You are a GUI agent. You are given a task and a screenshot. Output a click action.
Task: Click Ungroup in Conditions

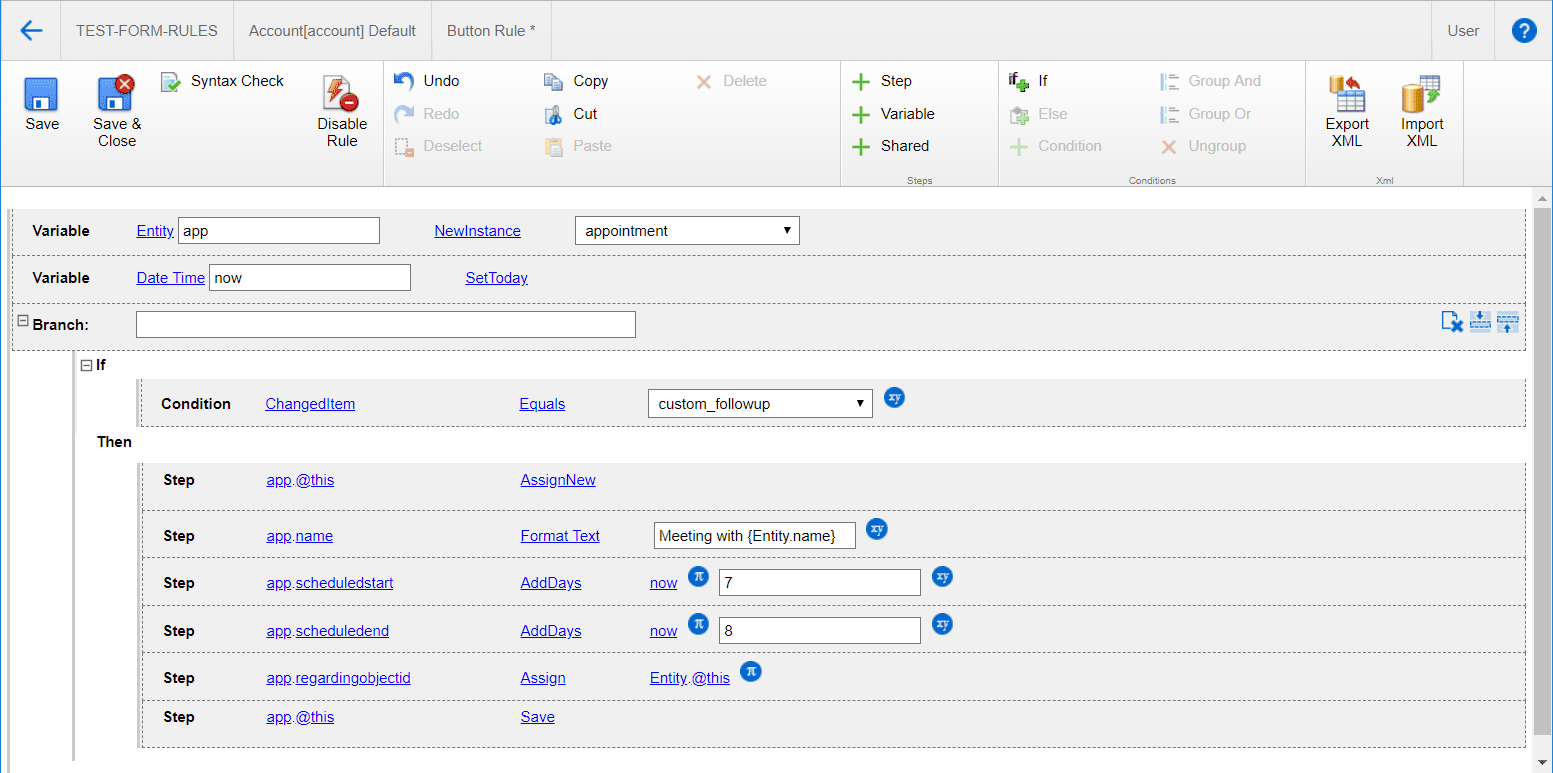click(1203, 146)
